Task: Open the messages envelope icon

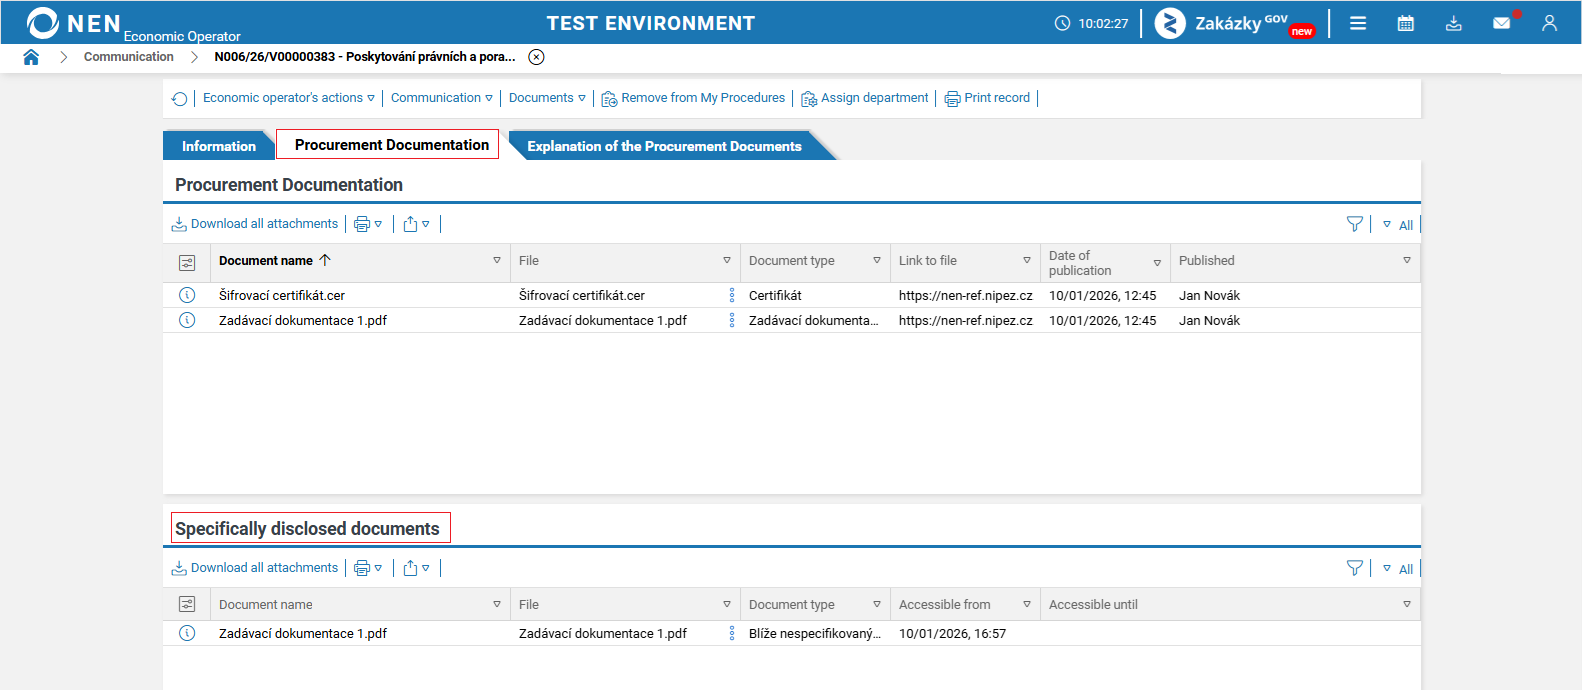Action: tap(1502, 23)
